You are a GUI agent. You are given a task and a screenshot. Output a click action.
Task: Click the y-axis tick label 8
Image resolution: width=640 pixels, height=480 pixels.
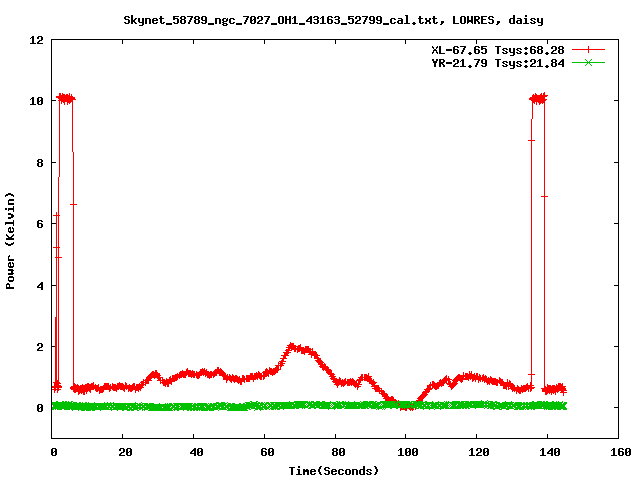coord(40,163)
